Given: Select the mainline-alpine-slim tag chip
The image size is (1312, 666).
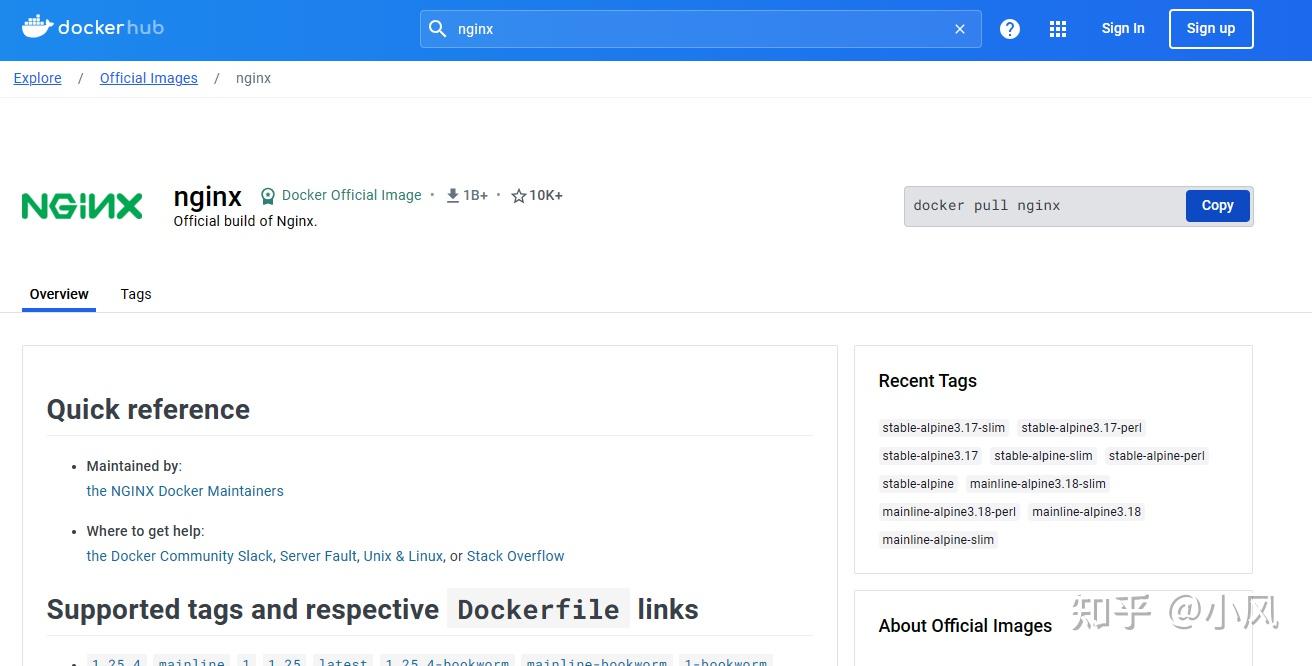Looking at the screenshot, I should 937,539.
